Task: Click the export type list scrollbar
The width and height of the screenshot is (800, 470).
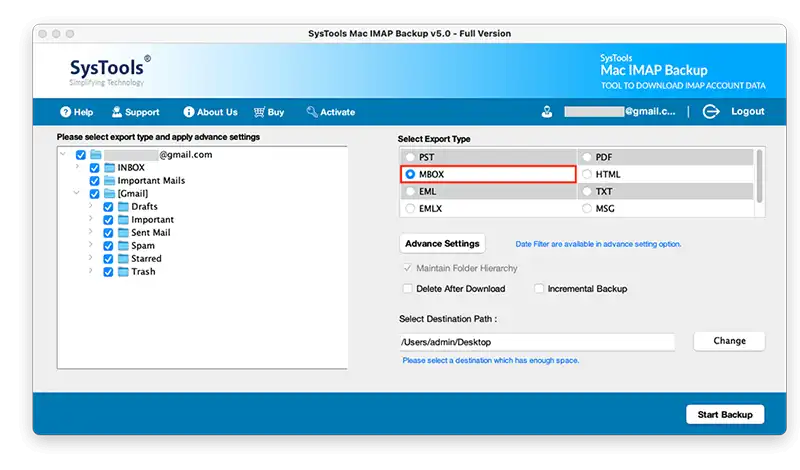Action: pyautogui.click(x=759, y=176)
